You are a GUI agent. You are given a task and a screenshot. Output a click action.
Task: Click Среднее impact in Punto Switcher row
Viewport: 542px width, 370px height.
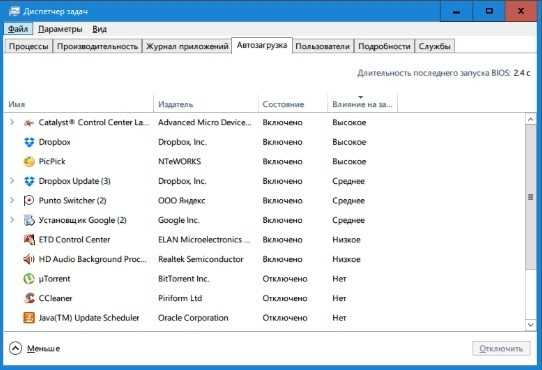pyautogui.click(x=348, y=201)
